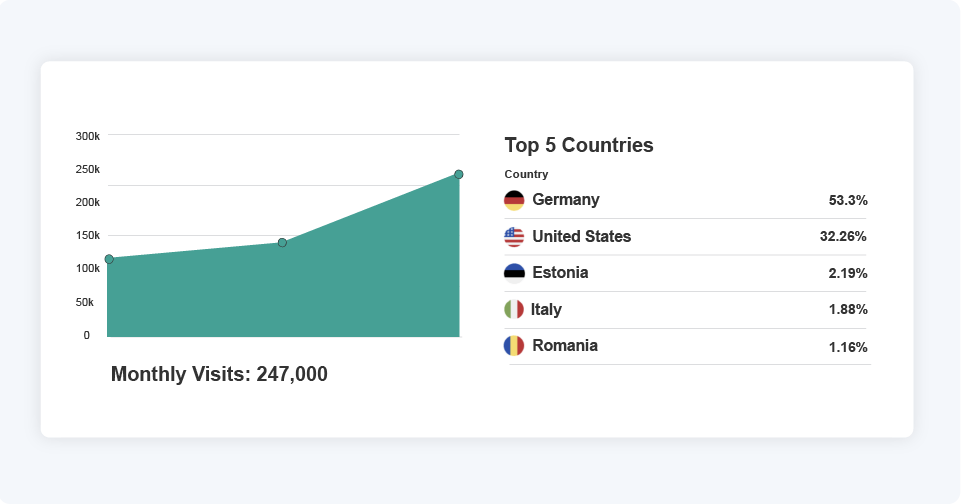Click the Italy flag icon
The image size is (961, 504).
pyautogui.click(x=514, y=310)
